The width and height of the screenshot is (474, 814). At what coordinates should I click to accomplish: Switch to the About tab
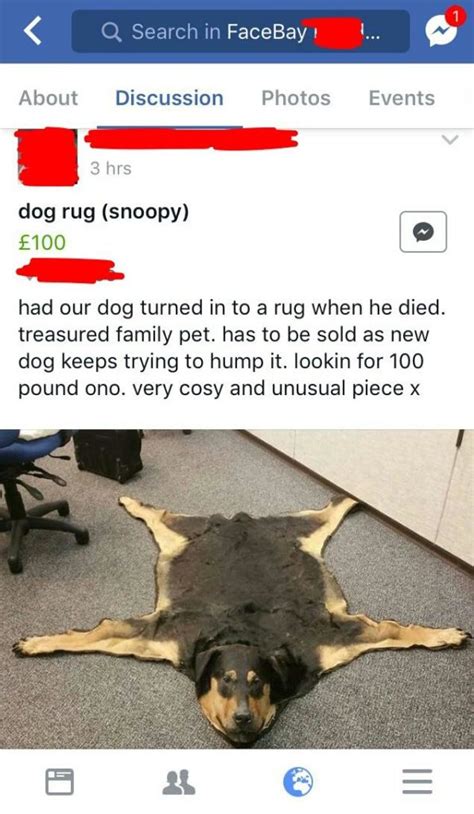click(48, 98)
